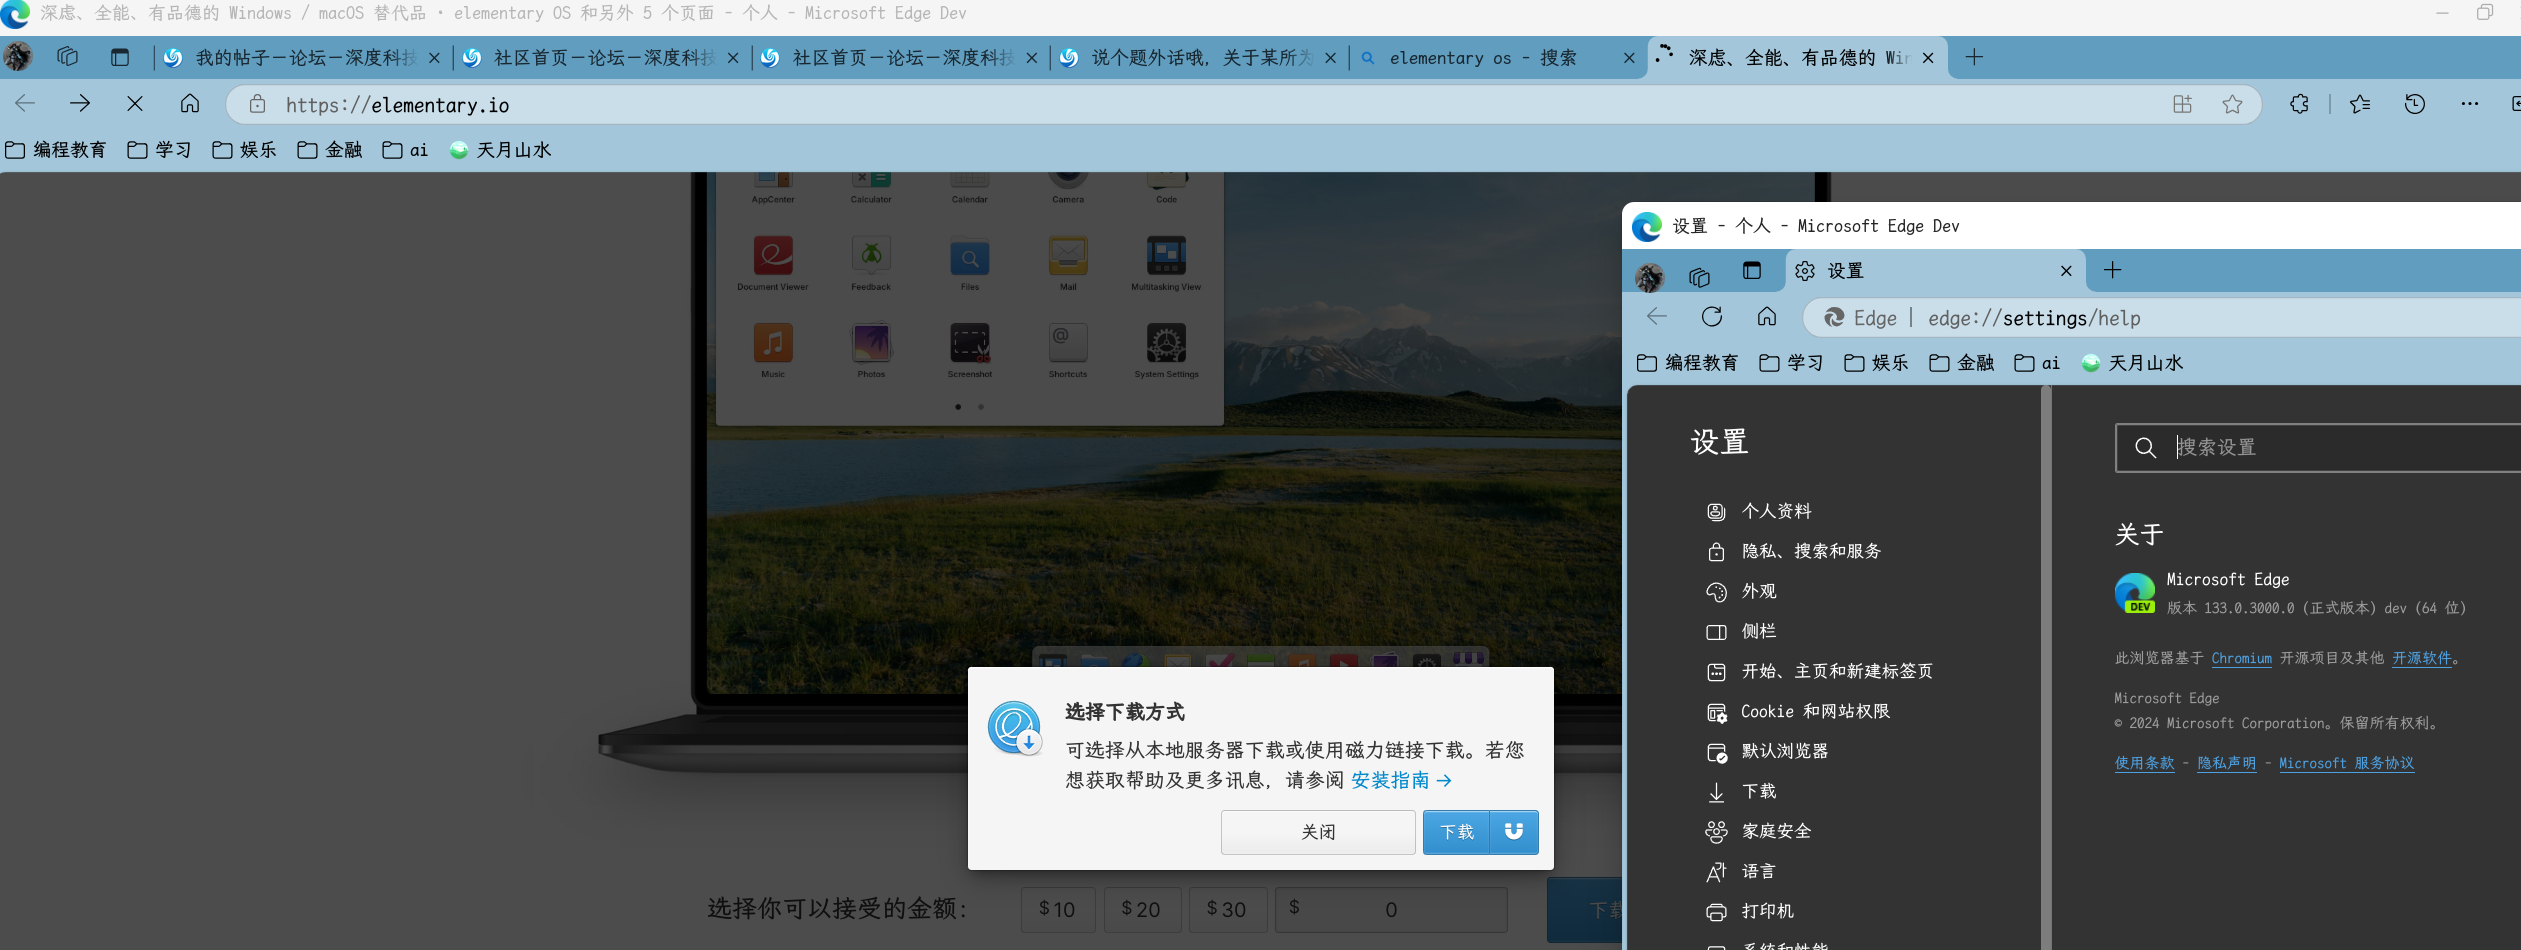Open 编程教育 bookmark folder in main window
Screen dimensions: 2521x950
click(56, 150)
